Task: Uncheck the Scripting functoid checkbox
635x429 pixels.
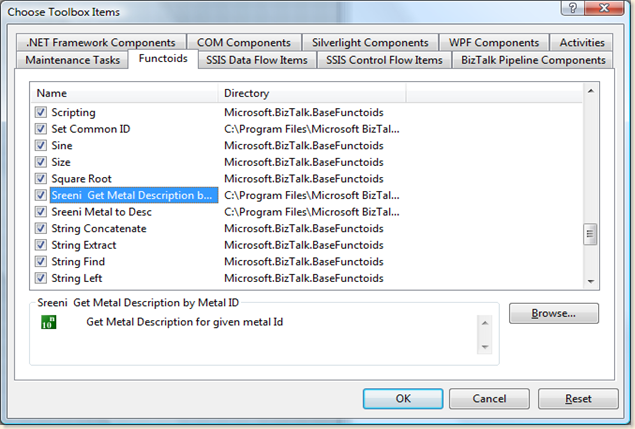Action: coord(41,113)
